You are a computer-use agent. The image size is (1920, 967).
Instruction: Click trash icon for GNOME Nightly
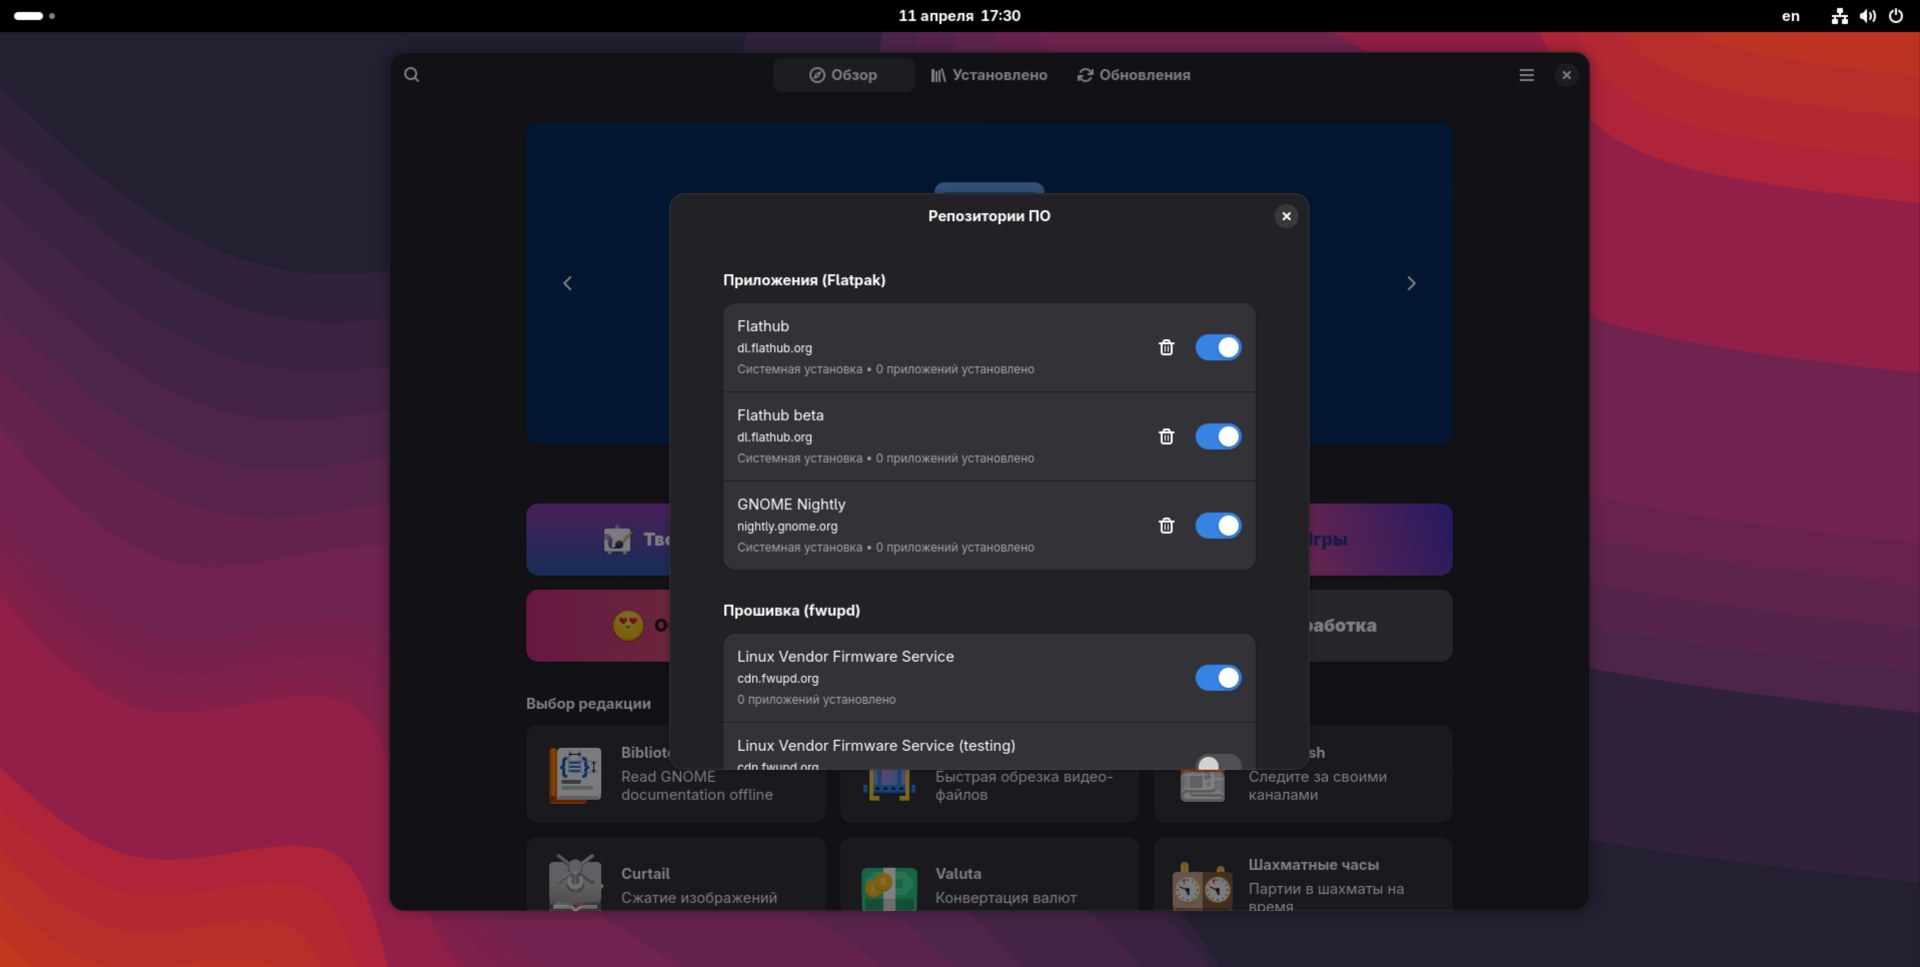pyautogui.click(x=1166, y=526)
